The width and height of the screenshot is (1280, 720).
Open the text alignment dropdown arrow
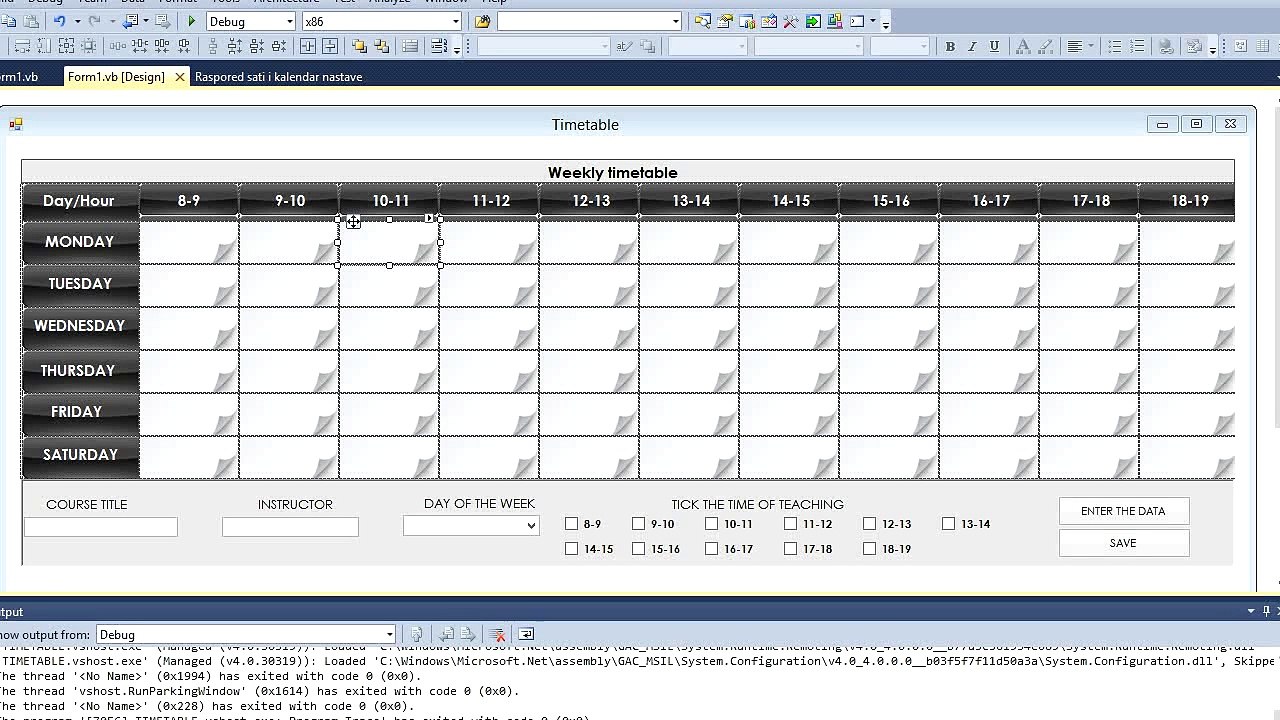[x=1091, y=46]
